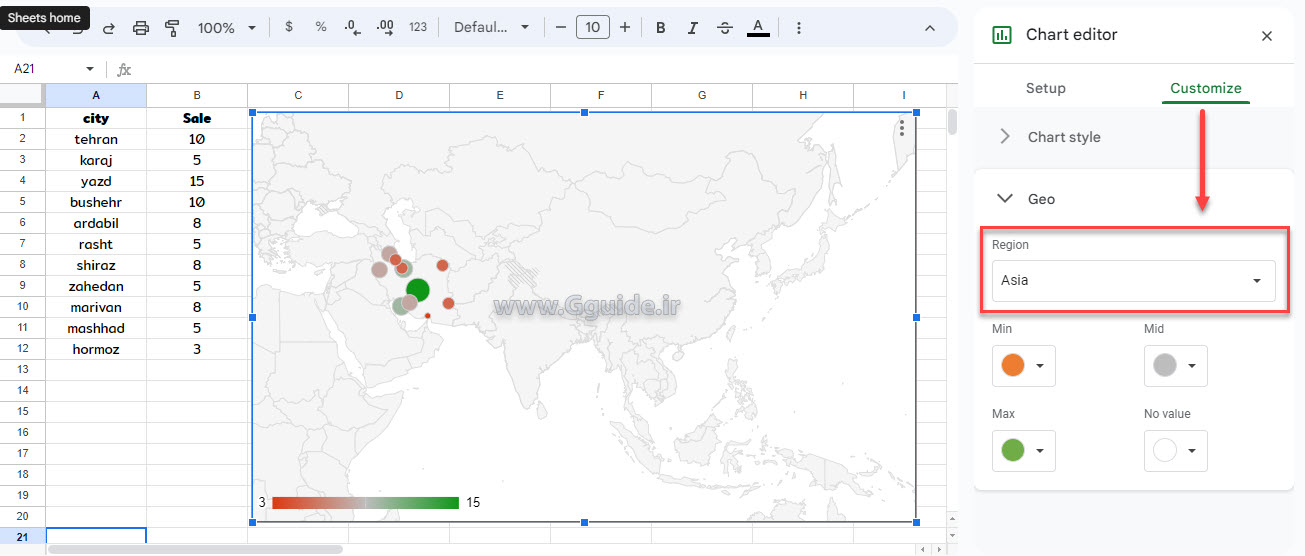Select row 13 header
The width and height of the screenshot is (1305, 556).
point(22,369)
